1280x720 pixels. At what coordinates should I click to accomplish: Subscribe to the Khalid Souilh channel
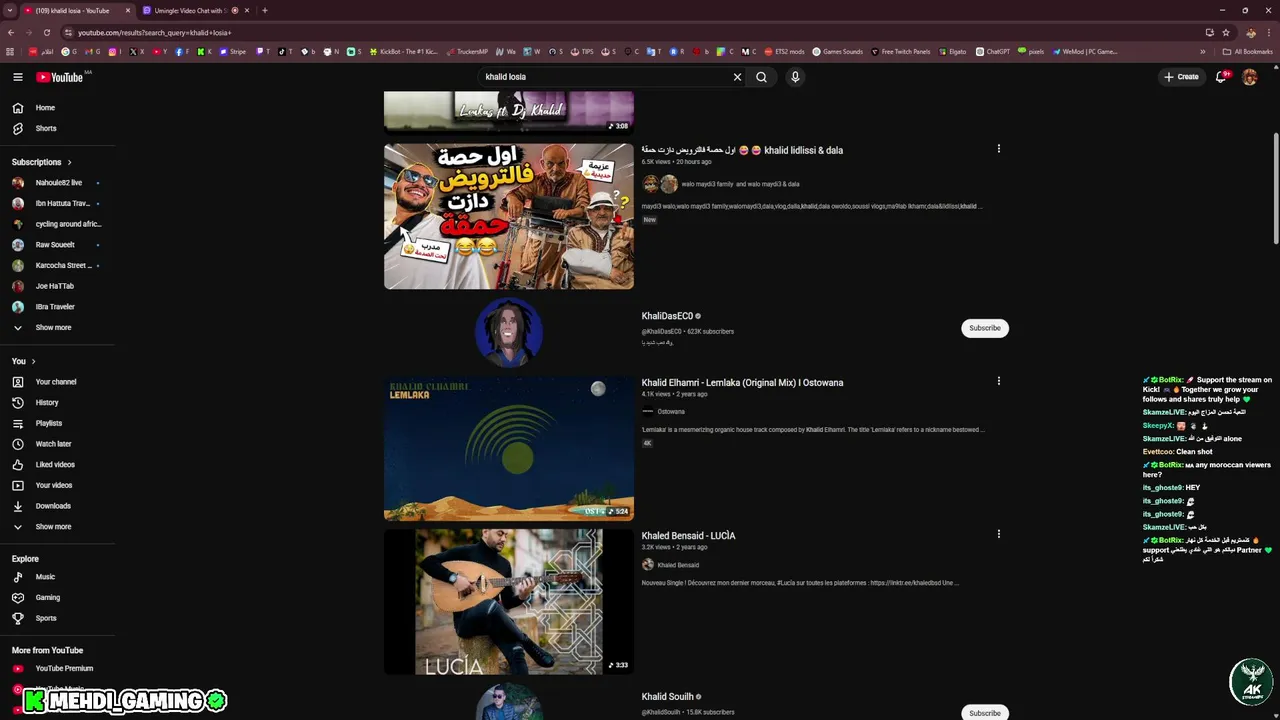(x=985, y=713)
